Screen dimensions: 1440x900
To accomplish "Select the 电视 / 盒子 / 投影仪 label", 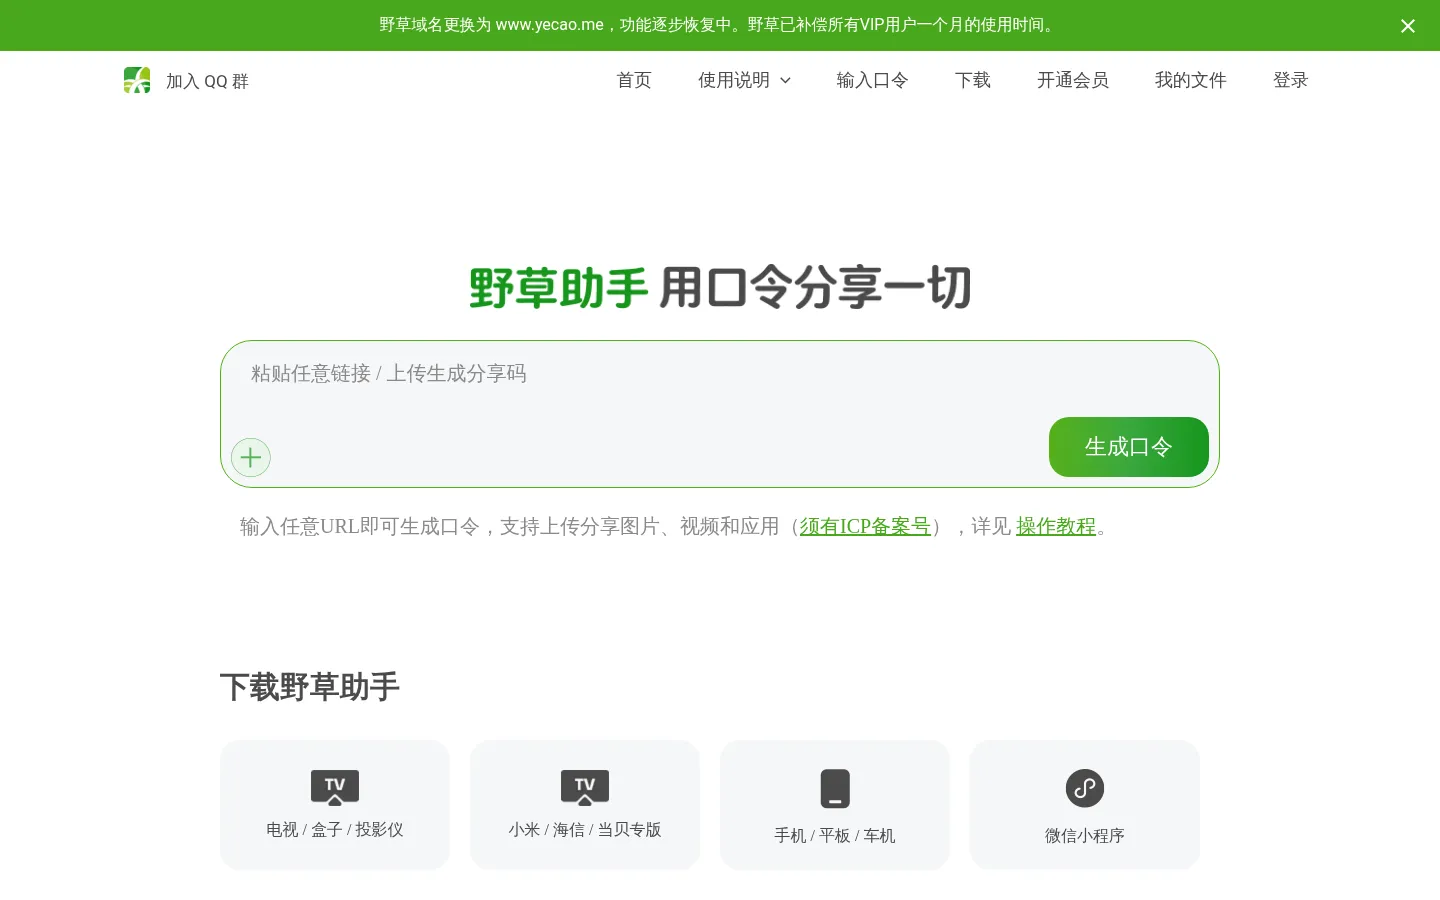I will point(335,830).
